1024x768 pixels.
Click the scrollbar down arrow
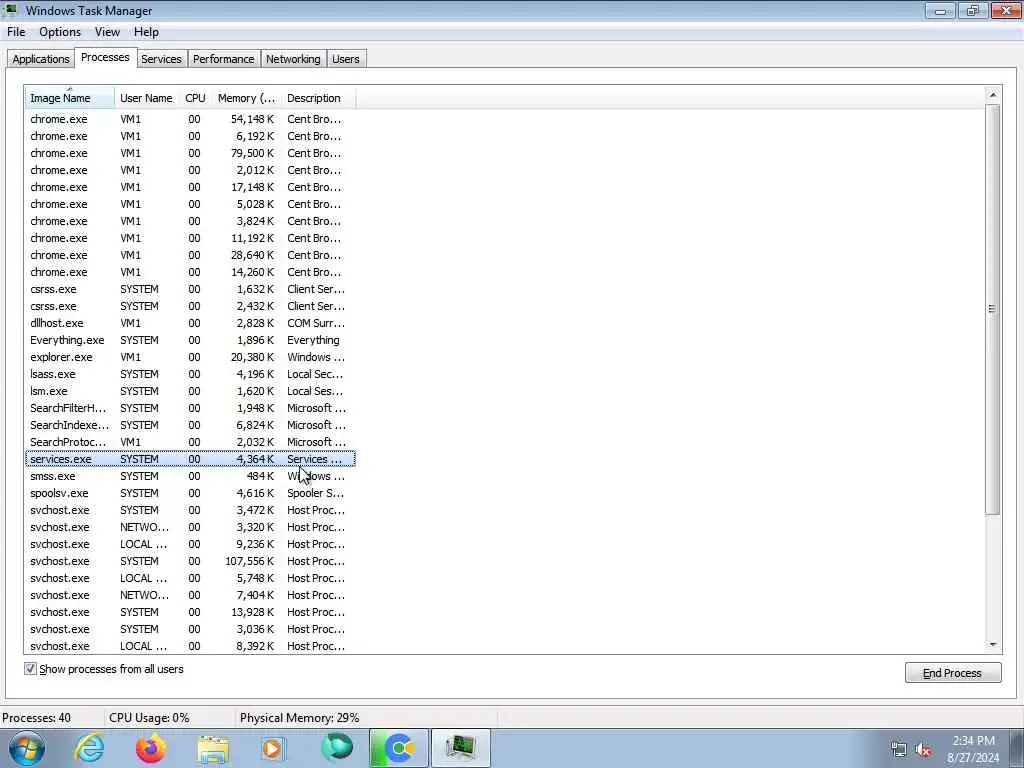[993, 645]
